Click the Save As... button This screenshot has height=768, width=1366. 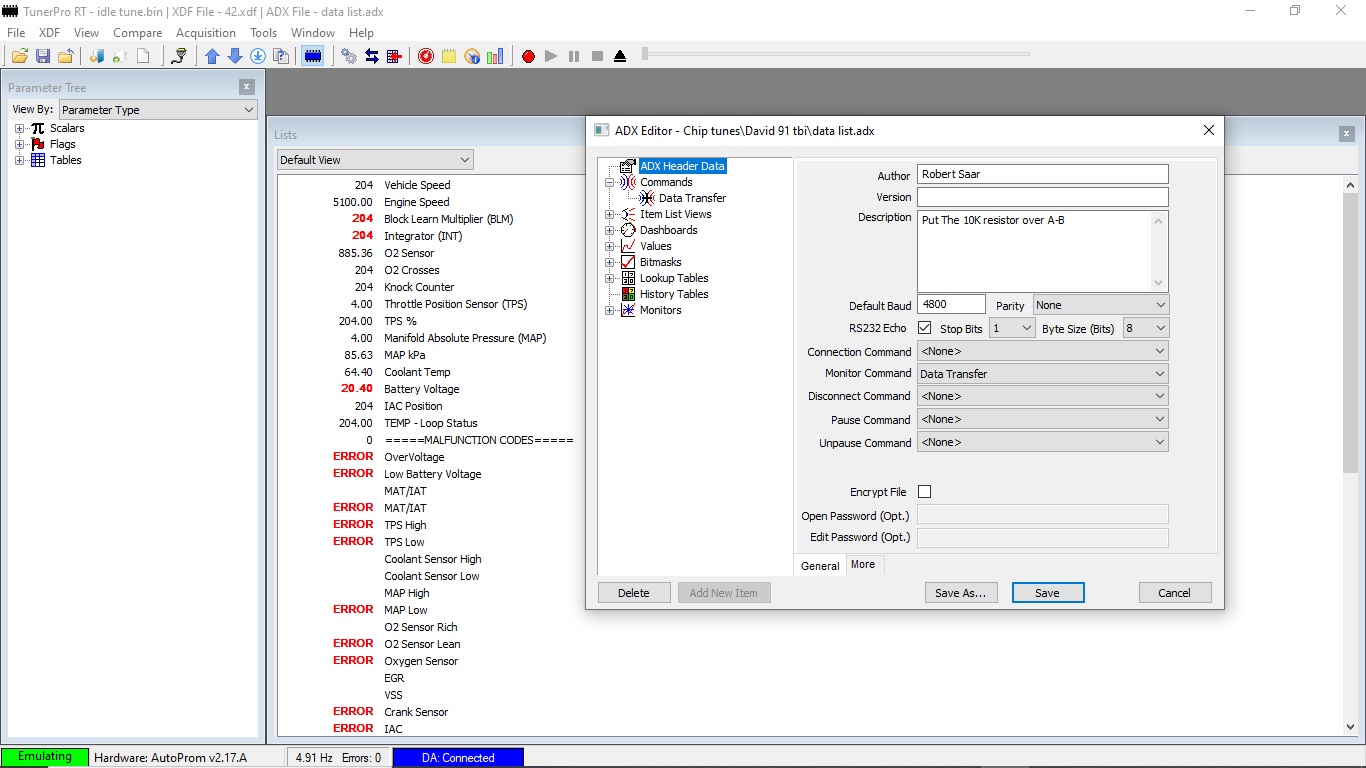(x=960, y=593)
